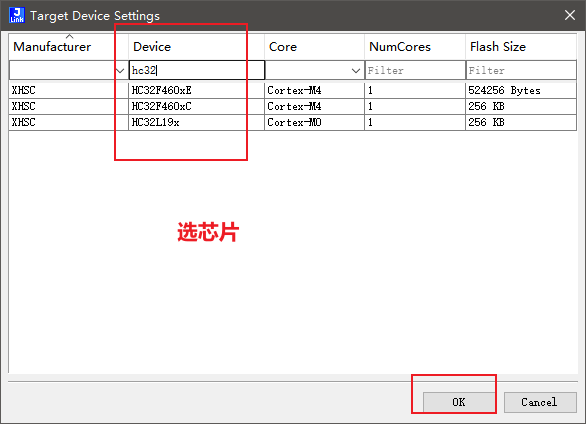Close the Target Device Settings dialog
The image size is (586, 424).
coord(570,15)
